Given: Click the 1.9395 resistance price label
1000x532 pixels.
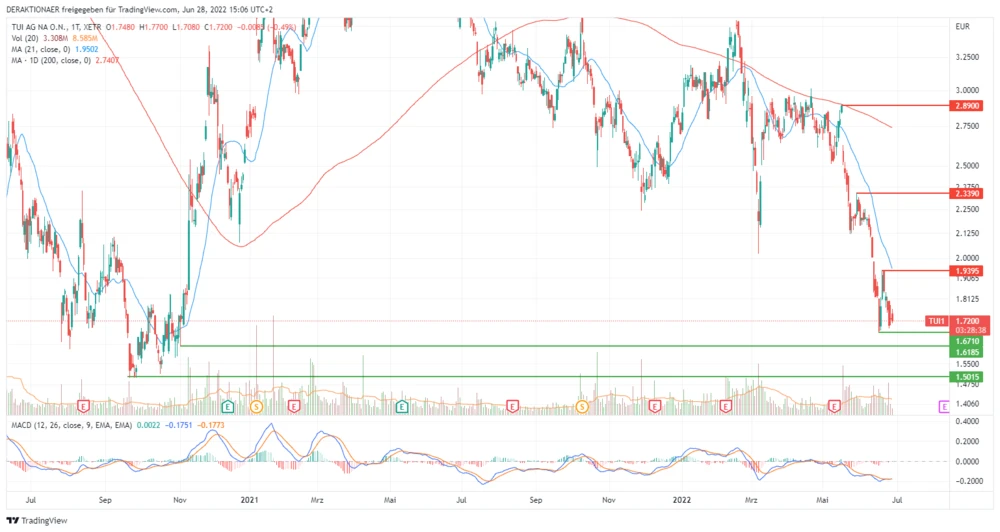Looking at the screenshot, I should (967, 271).
